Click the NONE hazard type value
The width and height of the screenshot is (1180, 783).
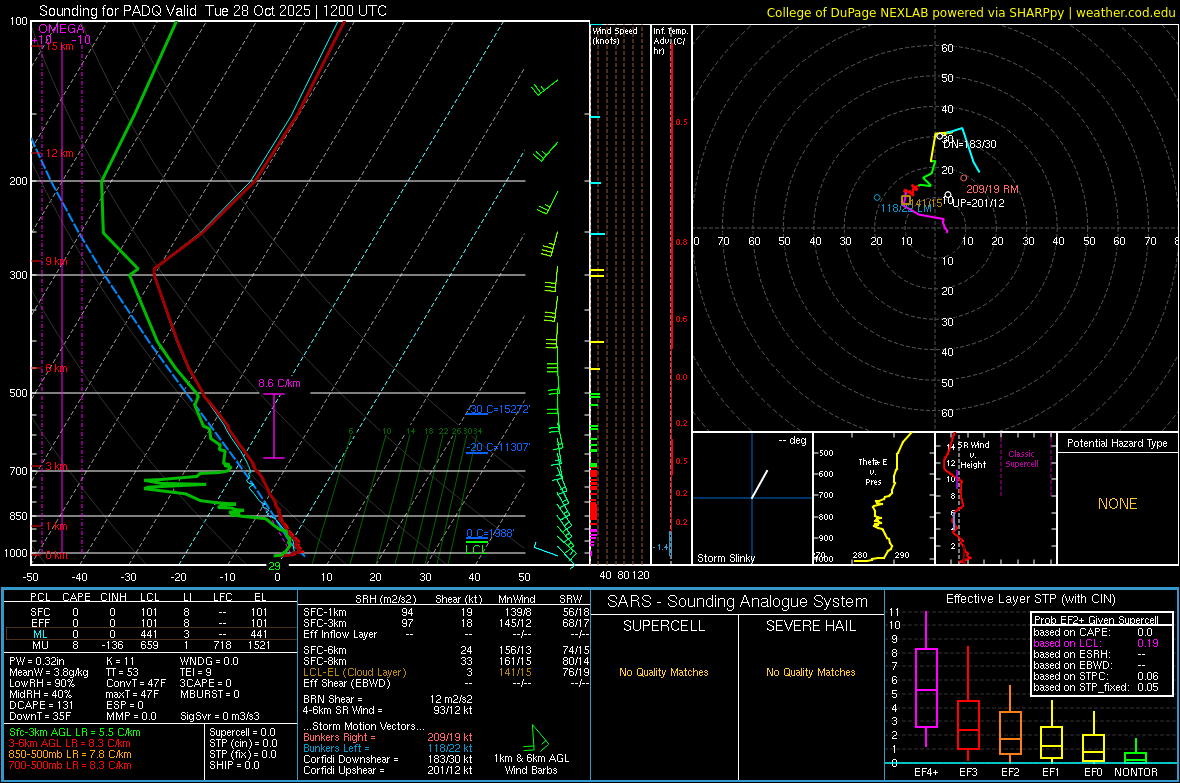tap(1117, 504)
